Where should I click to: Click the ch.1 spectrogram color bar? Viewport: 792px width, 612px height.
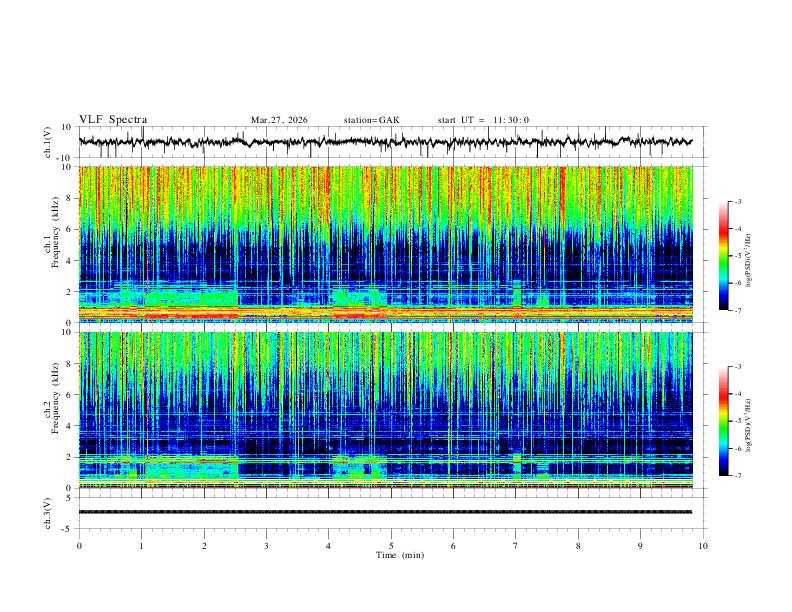coord(724,256)
